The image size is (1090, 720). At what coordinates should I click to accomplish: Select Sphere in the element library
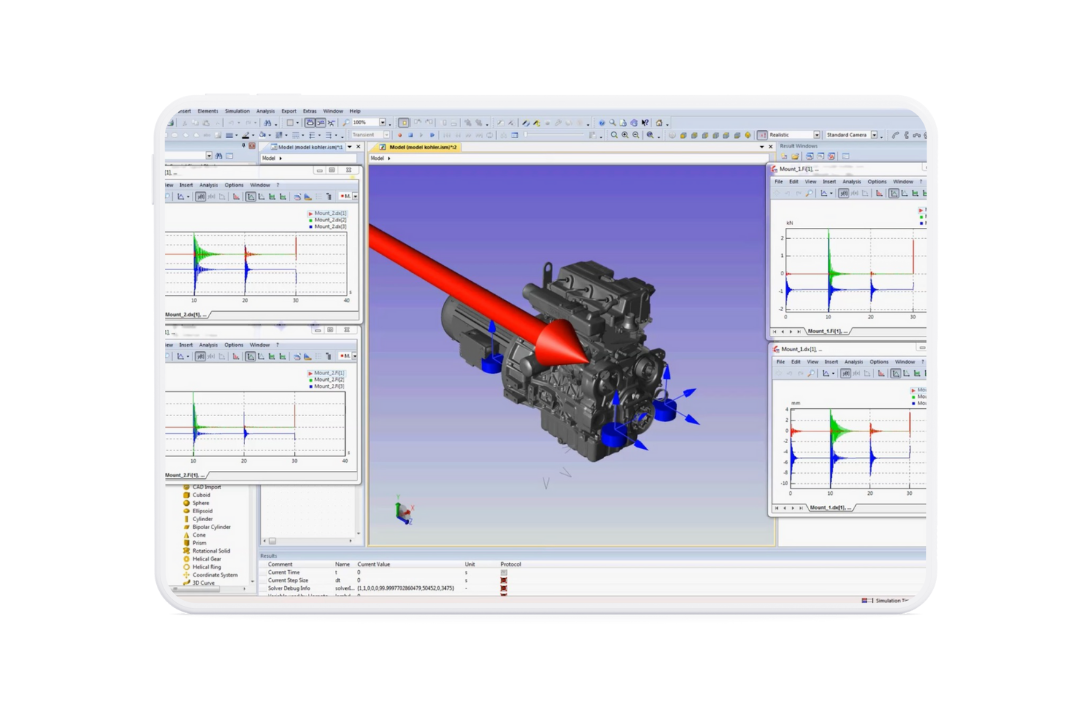(196, 503)
